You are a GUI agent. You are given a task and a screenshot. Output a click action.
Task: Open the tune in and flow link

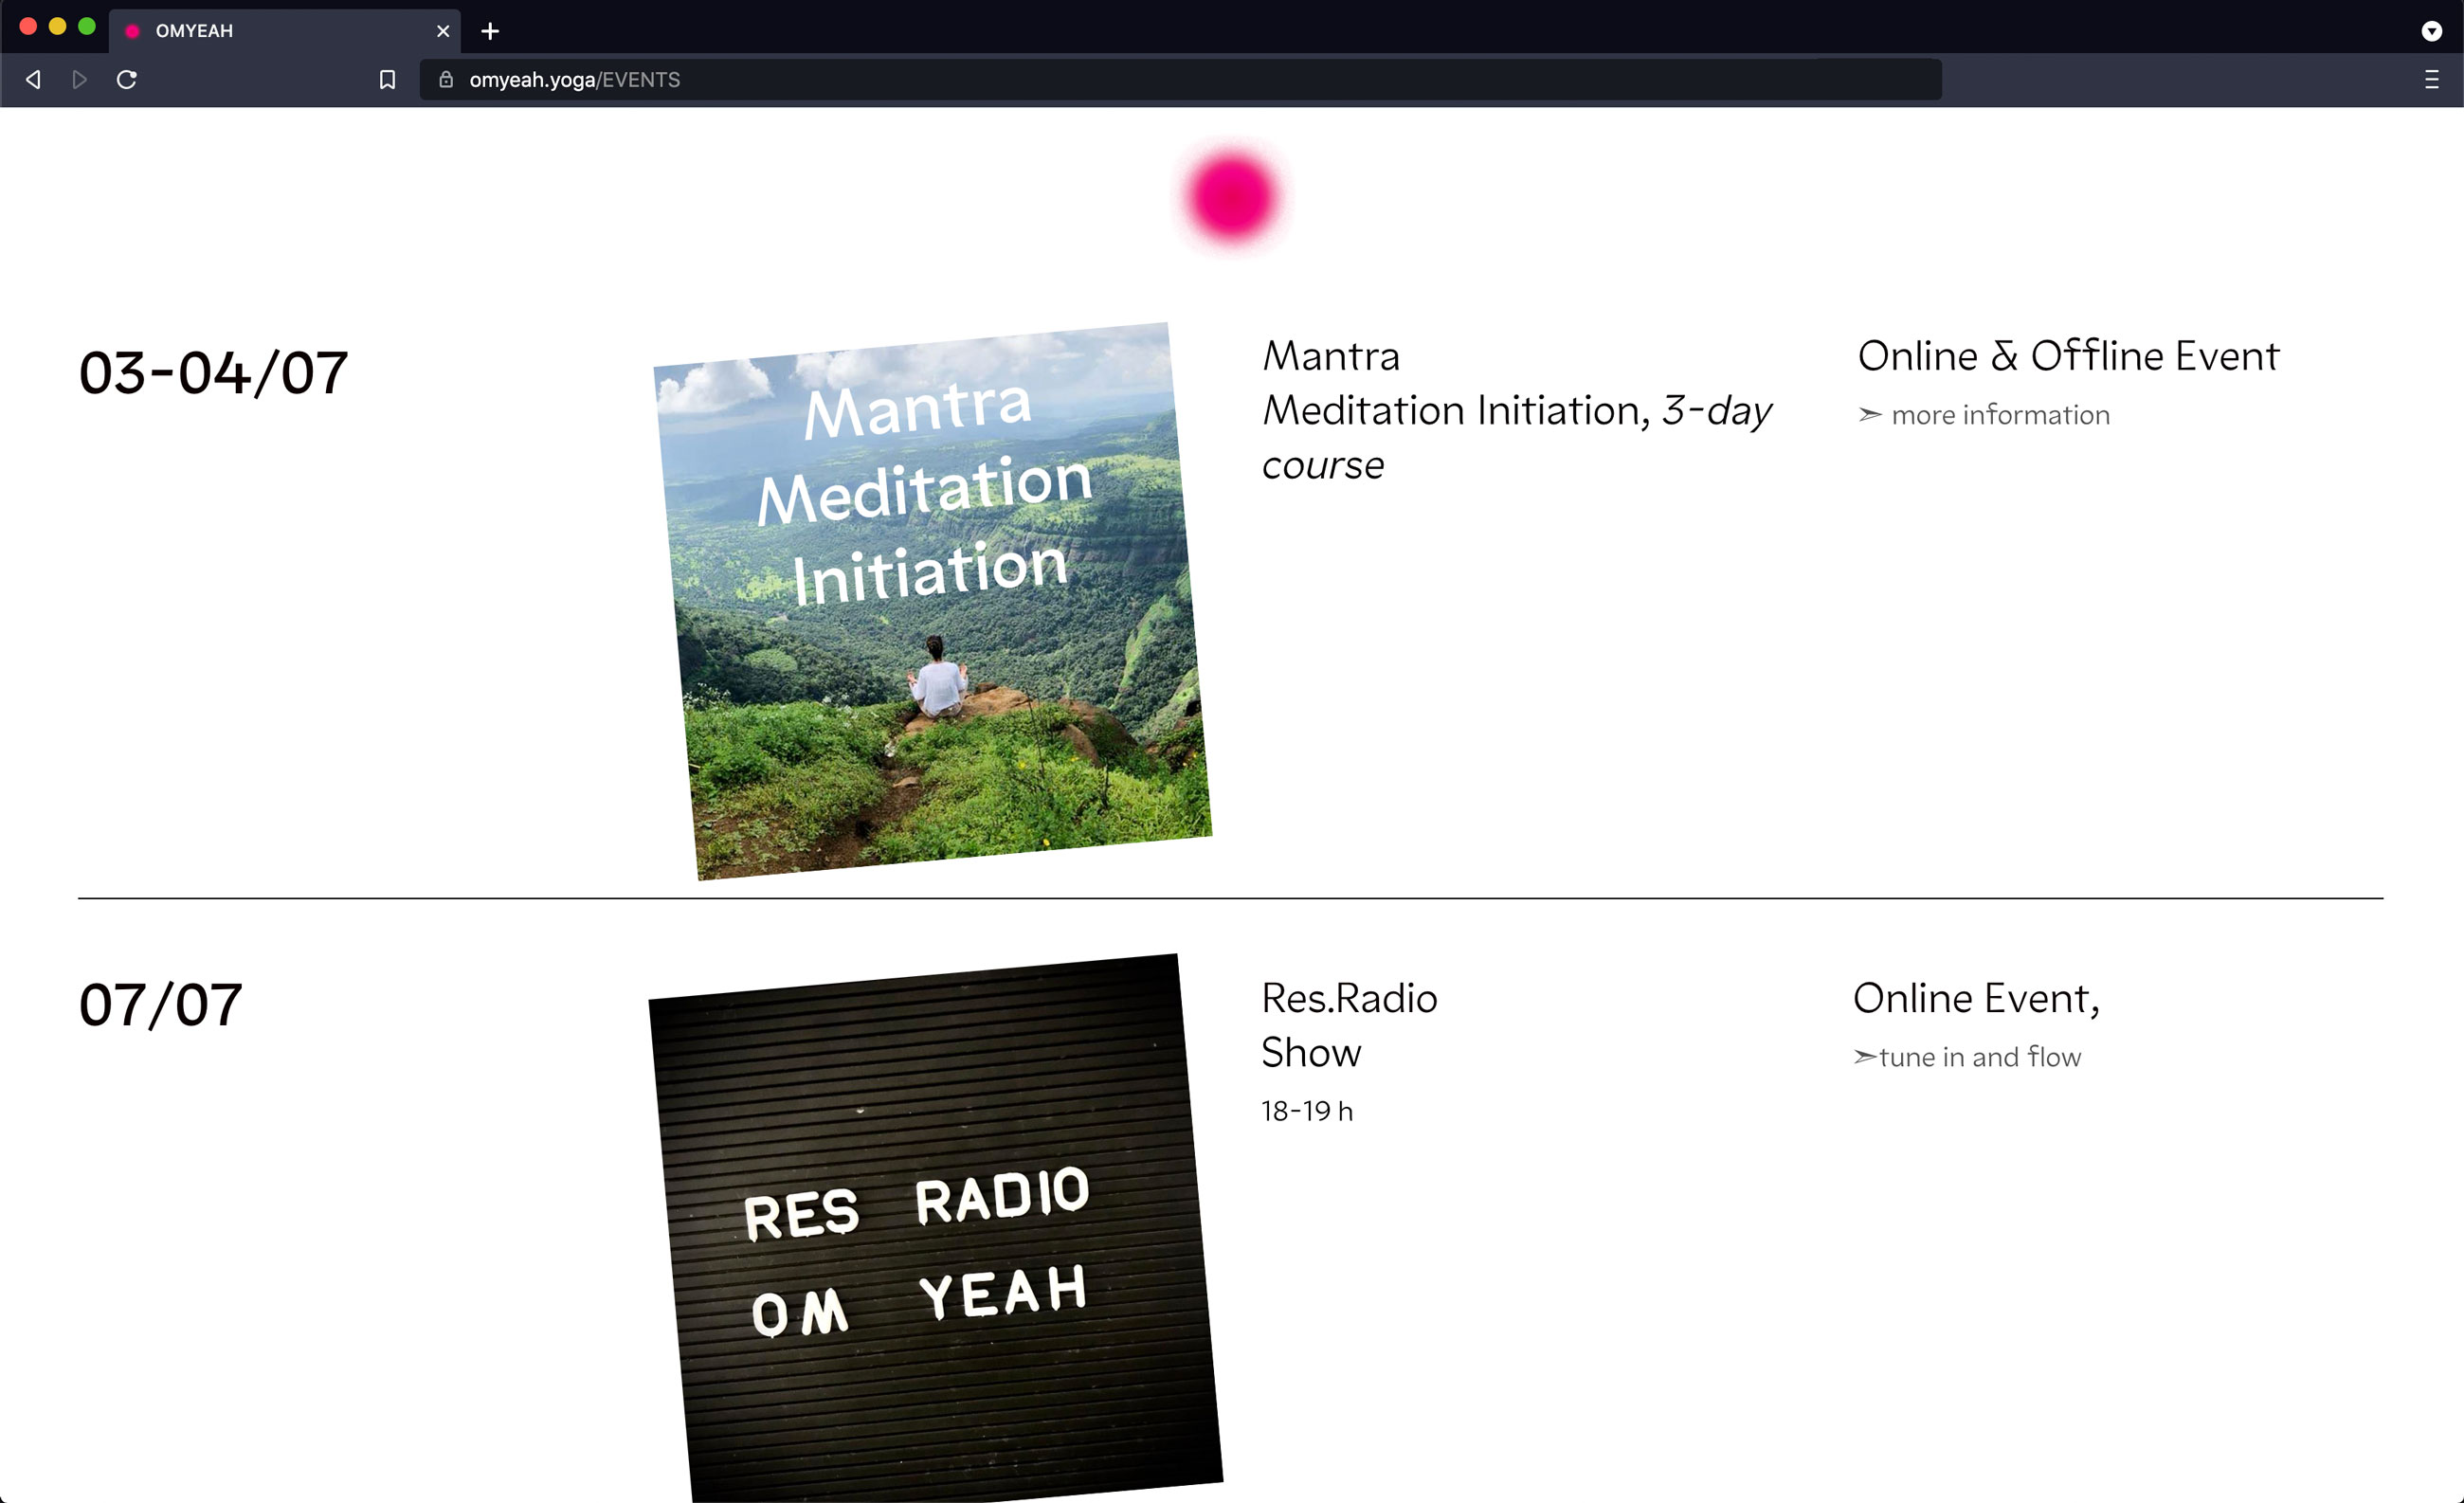tap(1978, 1057)
